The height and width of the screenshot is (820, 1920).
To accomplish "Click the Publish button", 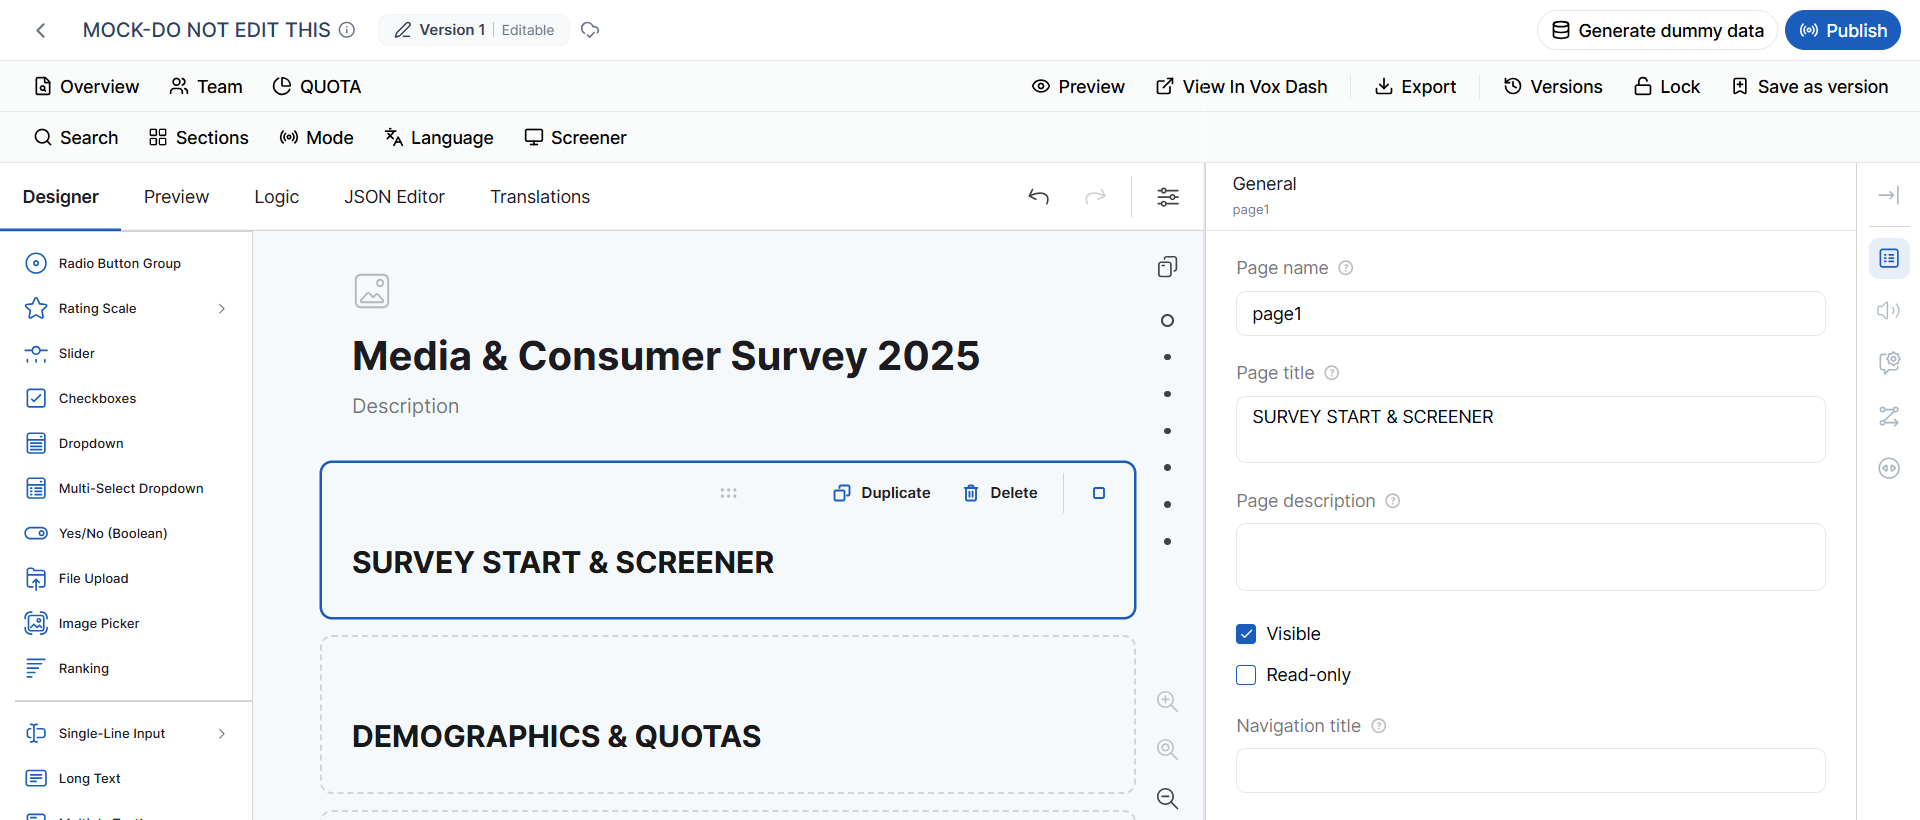I will [x=1843, y=30].
